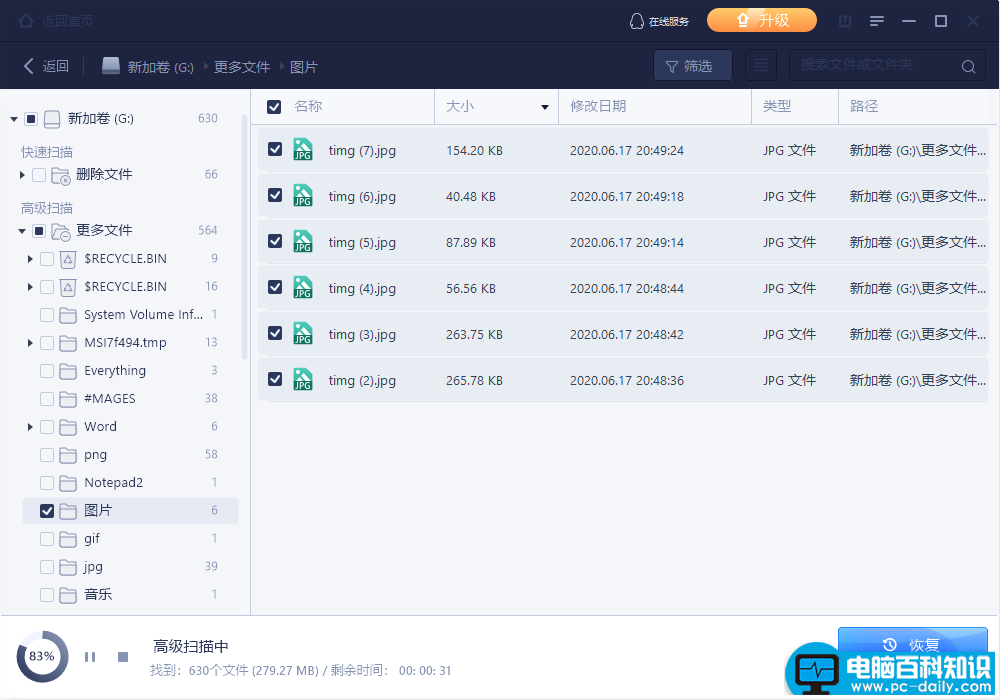Navigate to 更多文件 in breadcrumb
The height and width of the screenshot is (700, 1000).
pos(242,67)
